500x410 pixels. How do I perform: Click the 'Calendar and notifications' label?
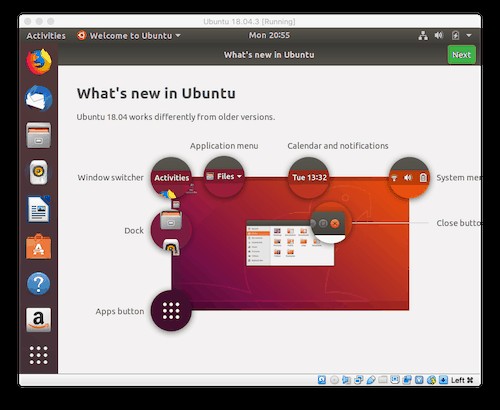pyautogui.click(x=338, y=146)
